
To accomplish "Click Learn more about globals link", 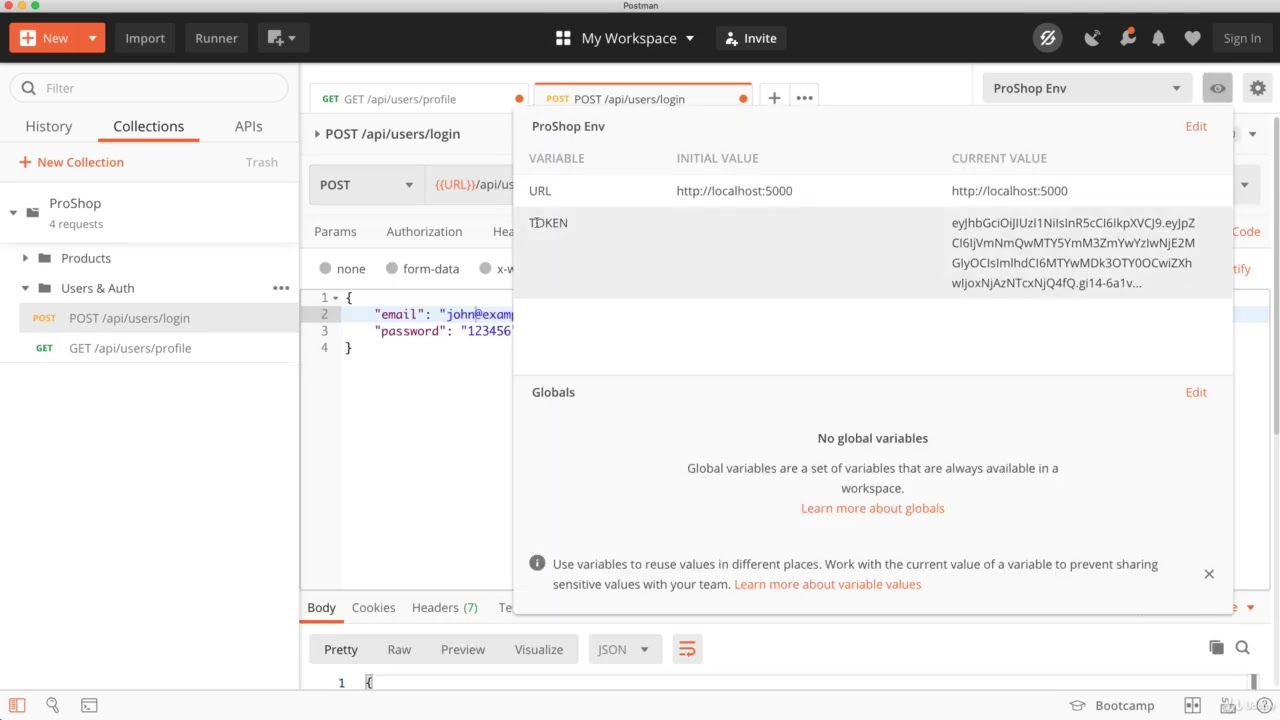I will (x=872, y=508).
